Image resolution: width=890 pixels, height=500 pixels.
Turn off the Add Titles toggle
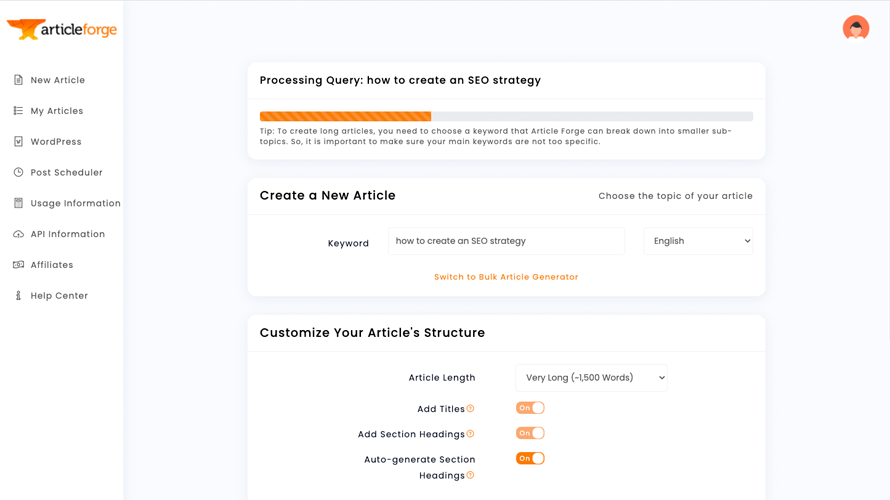click(x=530, y=407)
